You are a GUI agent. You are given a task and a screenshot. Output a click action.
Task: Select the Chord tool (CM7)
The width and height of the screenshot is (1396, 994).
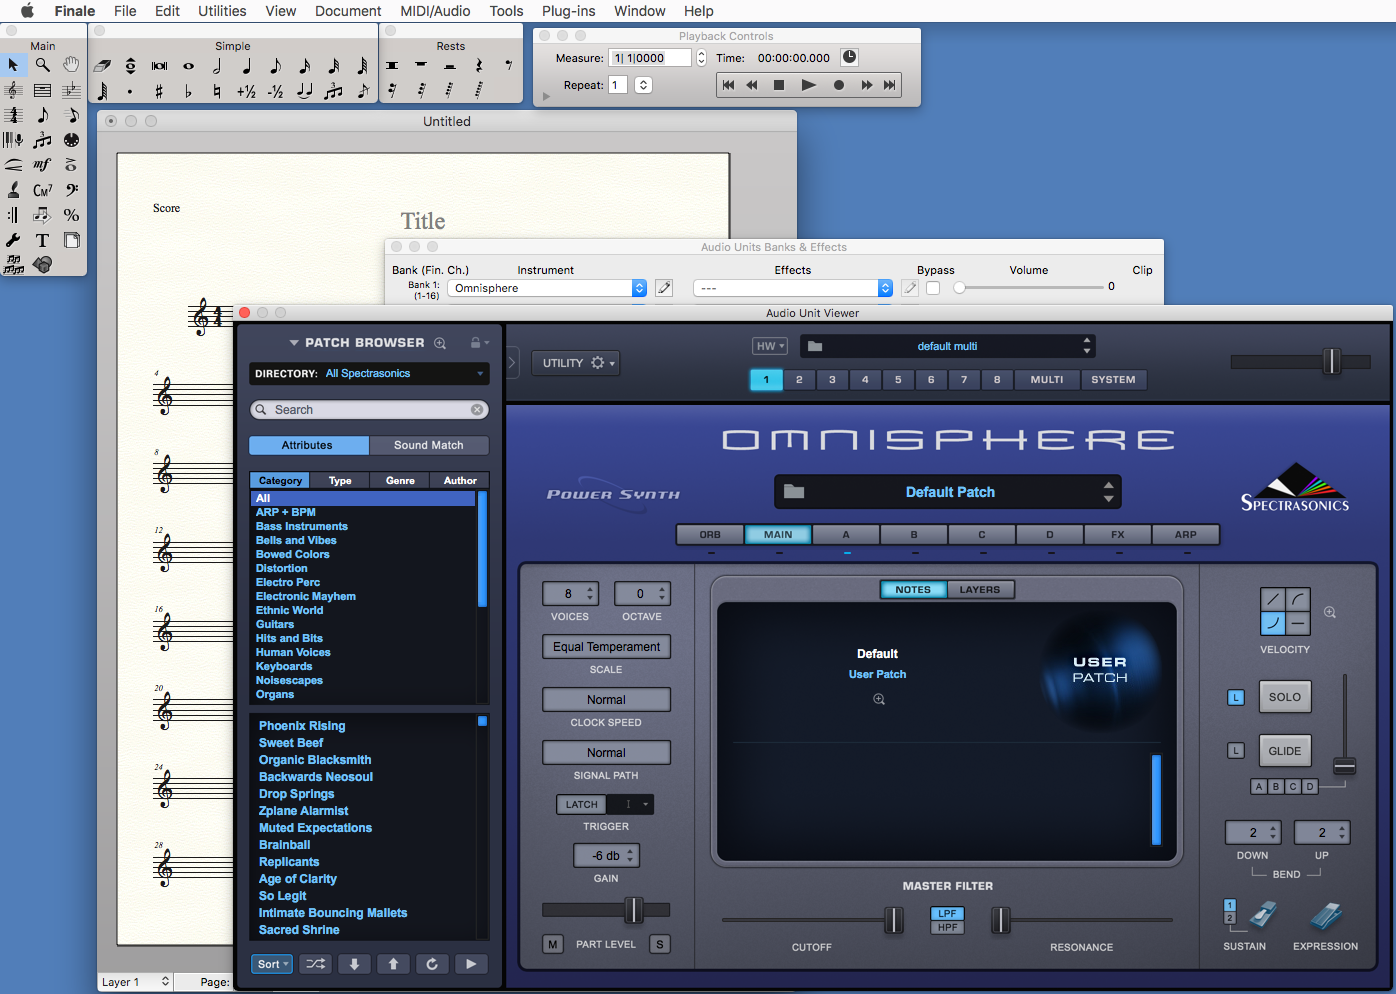point(42,190)
